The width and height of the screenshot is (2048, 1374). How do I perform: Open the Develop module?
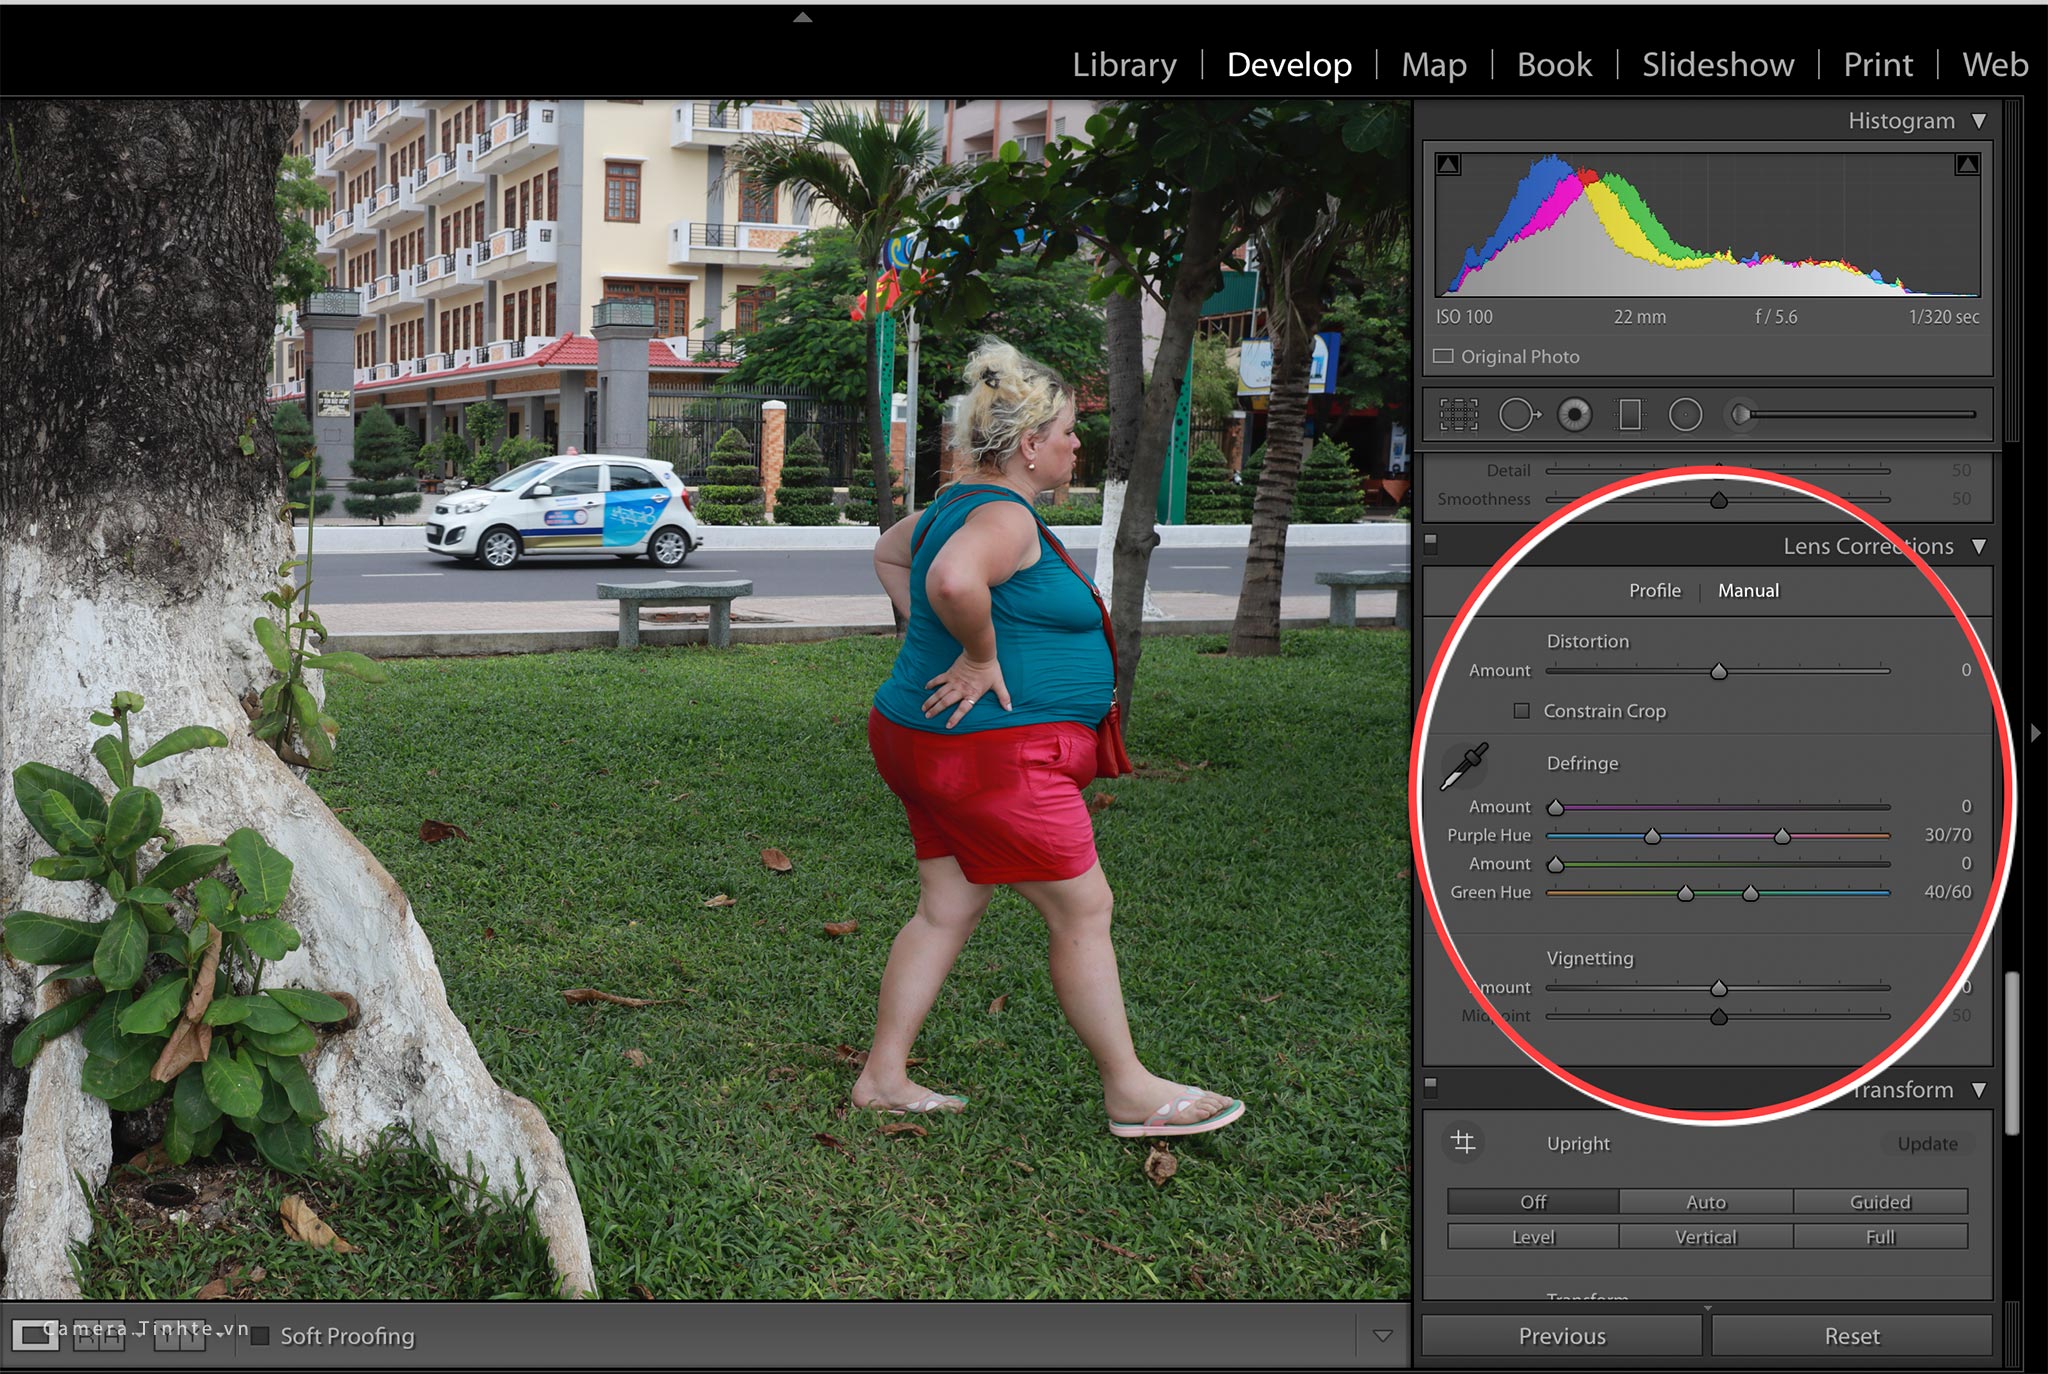point(1289,65)
